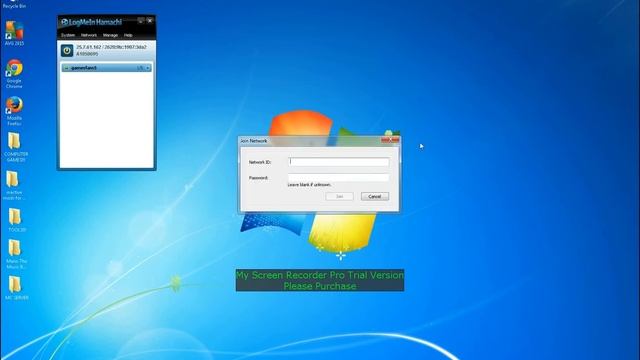Select the gamesfan network row label

coord(84,68)
